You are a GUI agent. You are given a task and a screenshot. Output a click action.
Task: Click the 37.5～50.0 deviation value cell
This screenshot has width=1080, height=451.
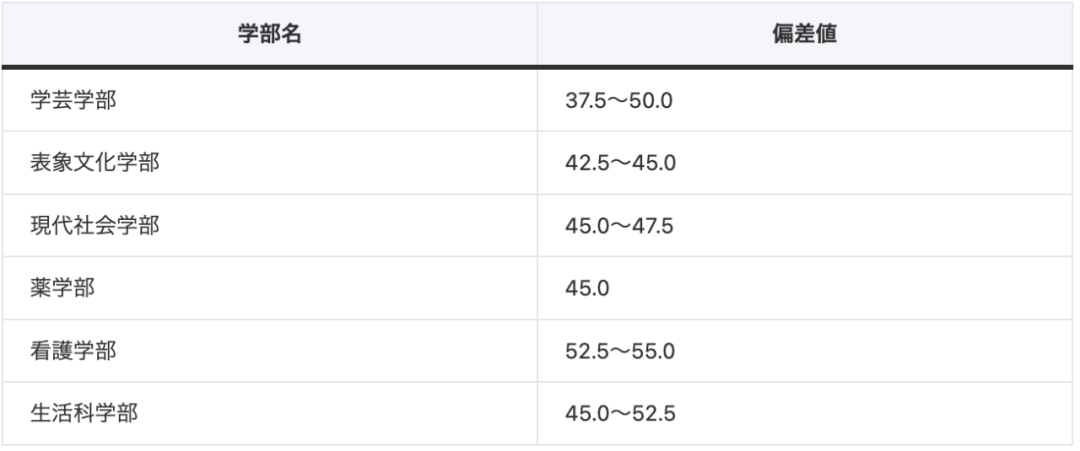[620, 100]
